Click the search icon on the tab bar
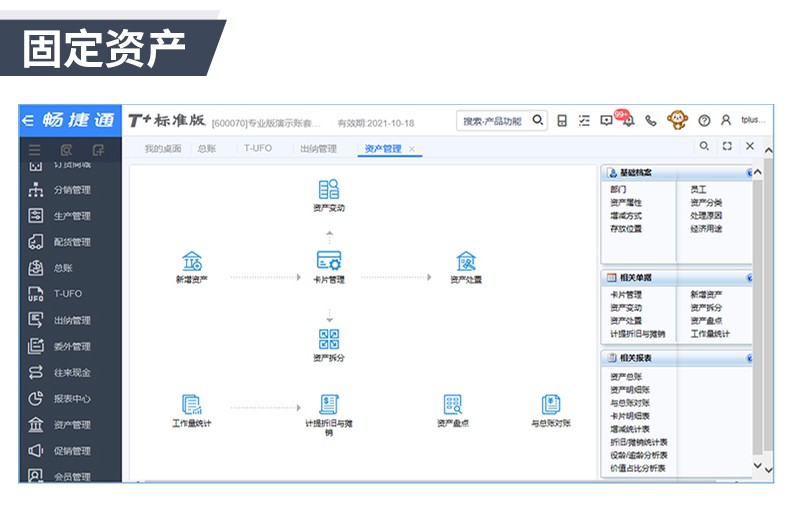790x531 pixels. point(704,146)
